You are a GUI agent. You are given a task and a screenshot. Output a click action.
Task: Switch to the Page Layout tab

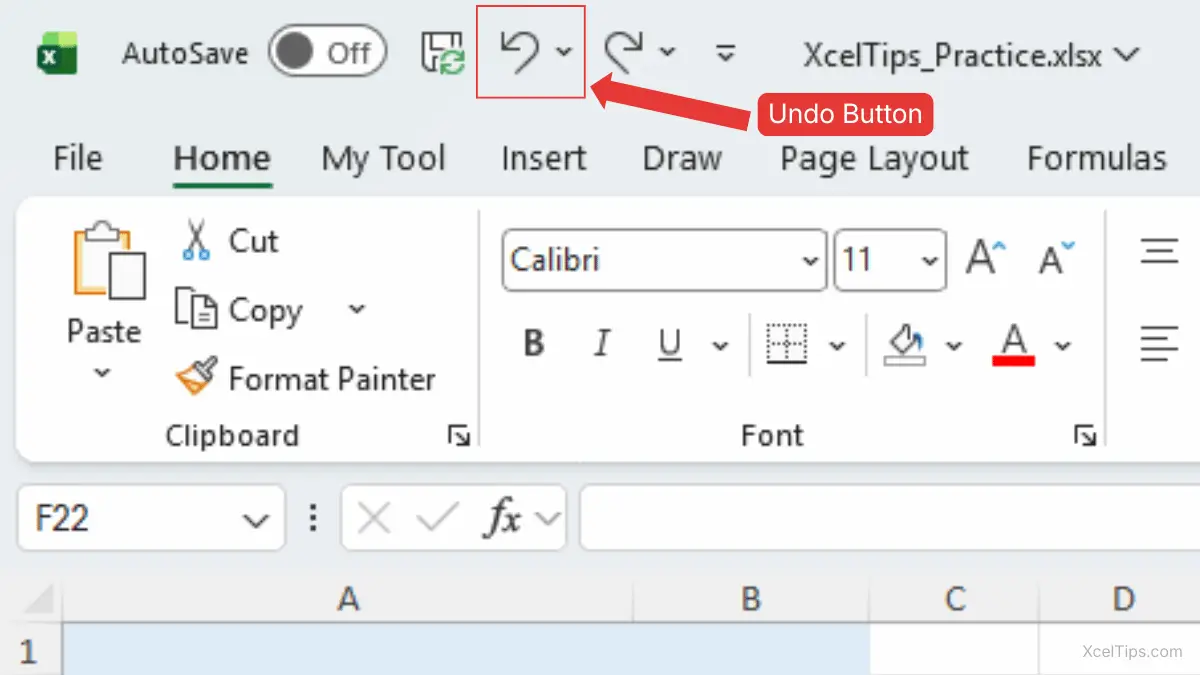tap(874, 159)
